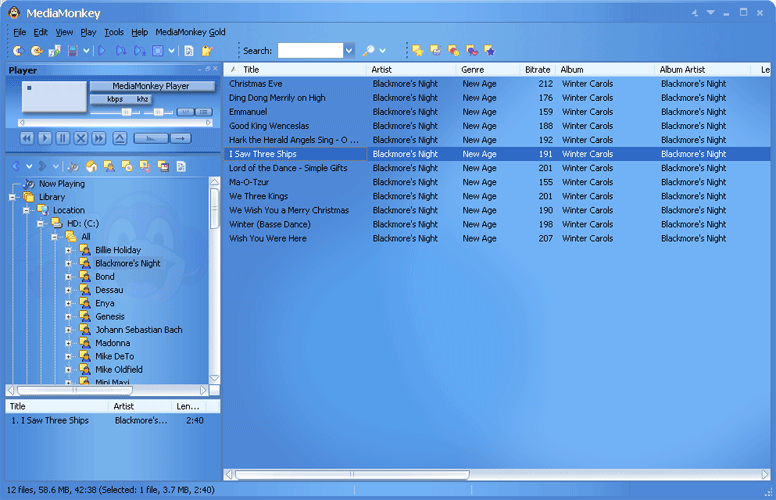Click the document properties toolbar icon
The height and width of the screenshot is (500, 776).
[189, 50]
